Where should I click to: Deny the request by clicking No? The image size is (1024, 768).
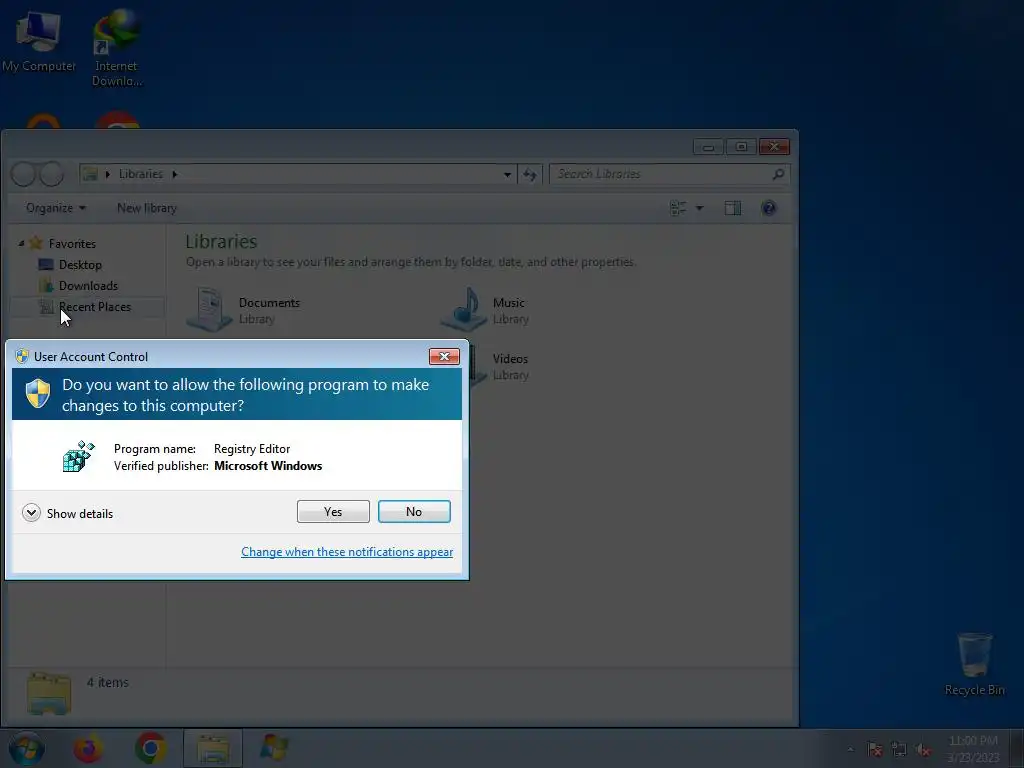tap(414, 511)
